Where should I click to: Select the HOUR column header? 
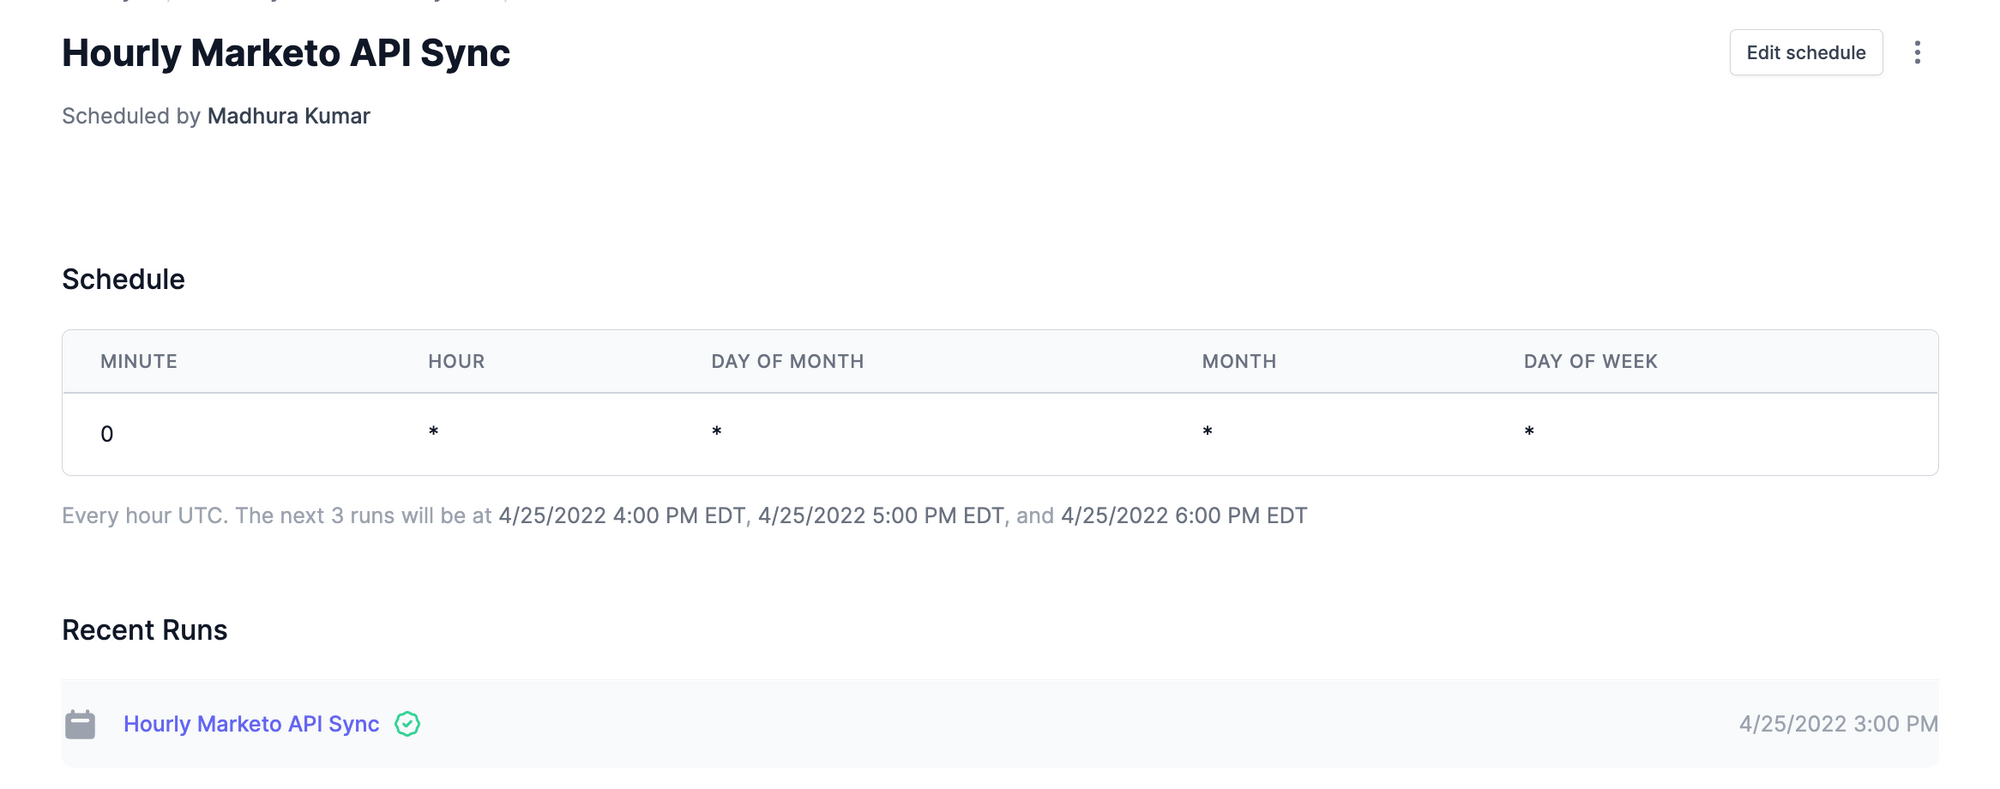tap(456, 361)
